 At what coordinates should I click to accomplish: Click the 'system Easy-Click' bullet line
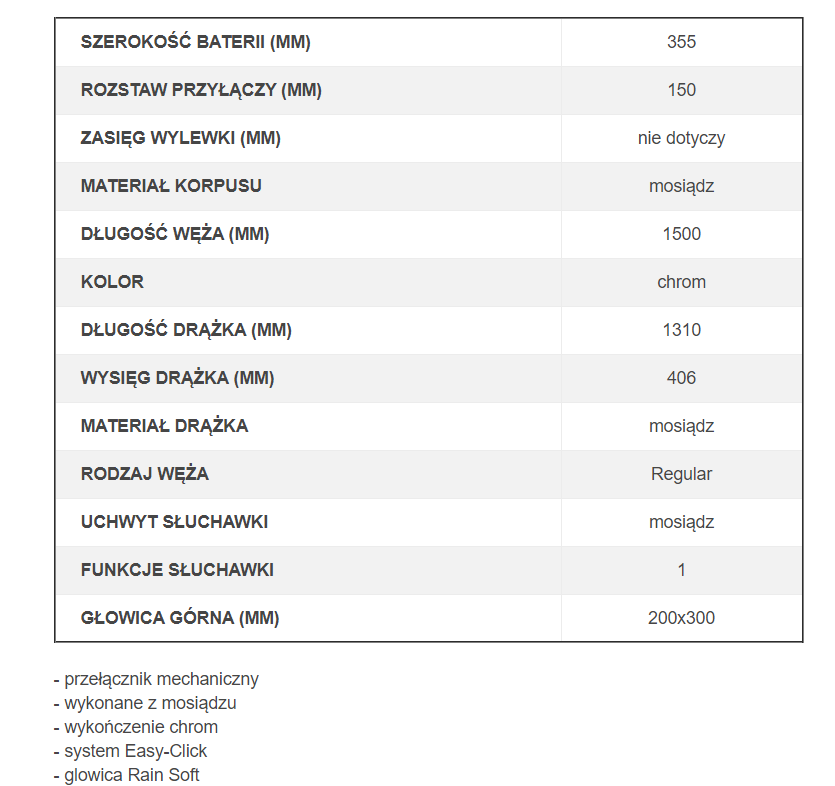(x=131, y=751)
